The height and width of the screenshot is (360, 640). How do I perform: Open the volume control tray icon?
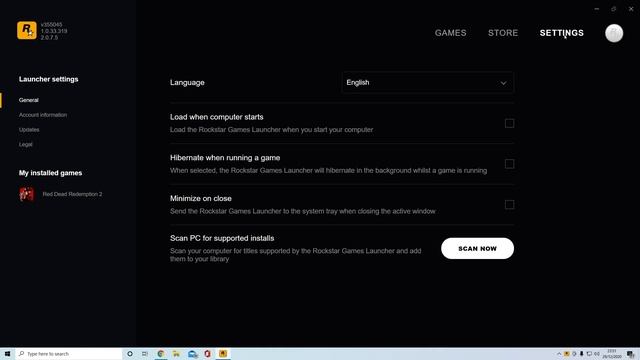(597, 354)
